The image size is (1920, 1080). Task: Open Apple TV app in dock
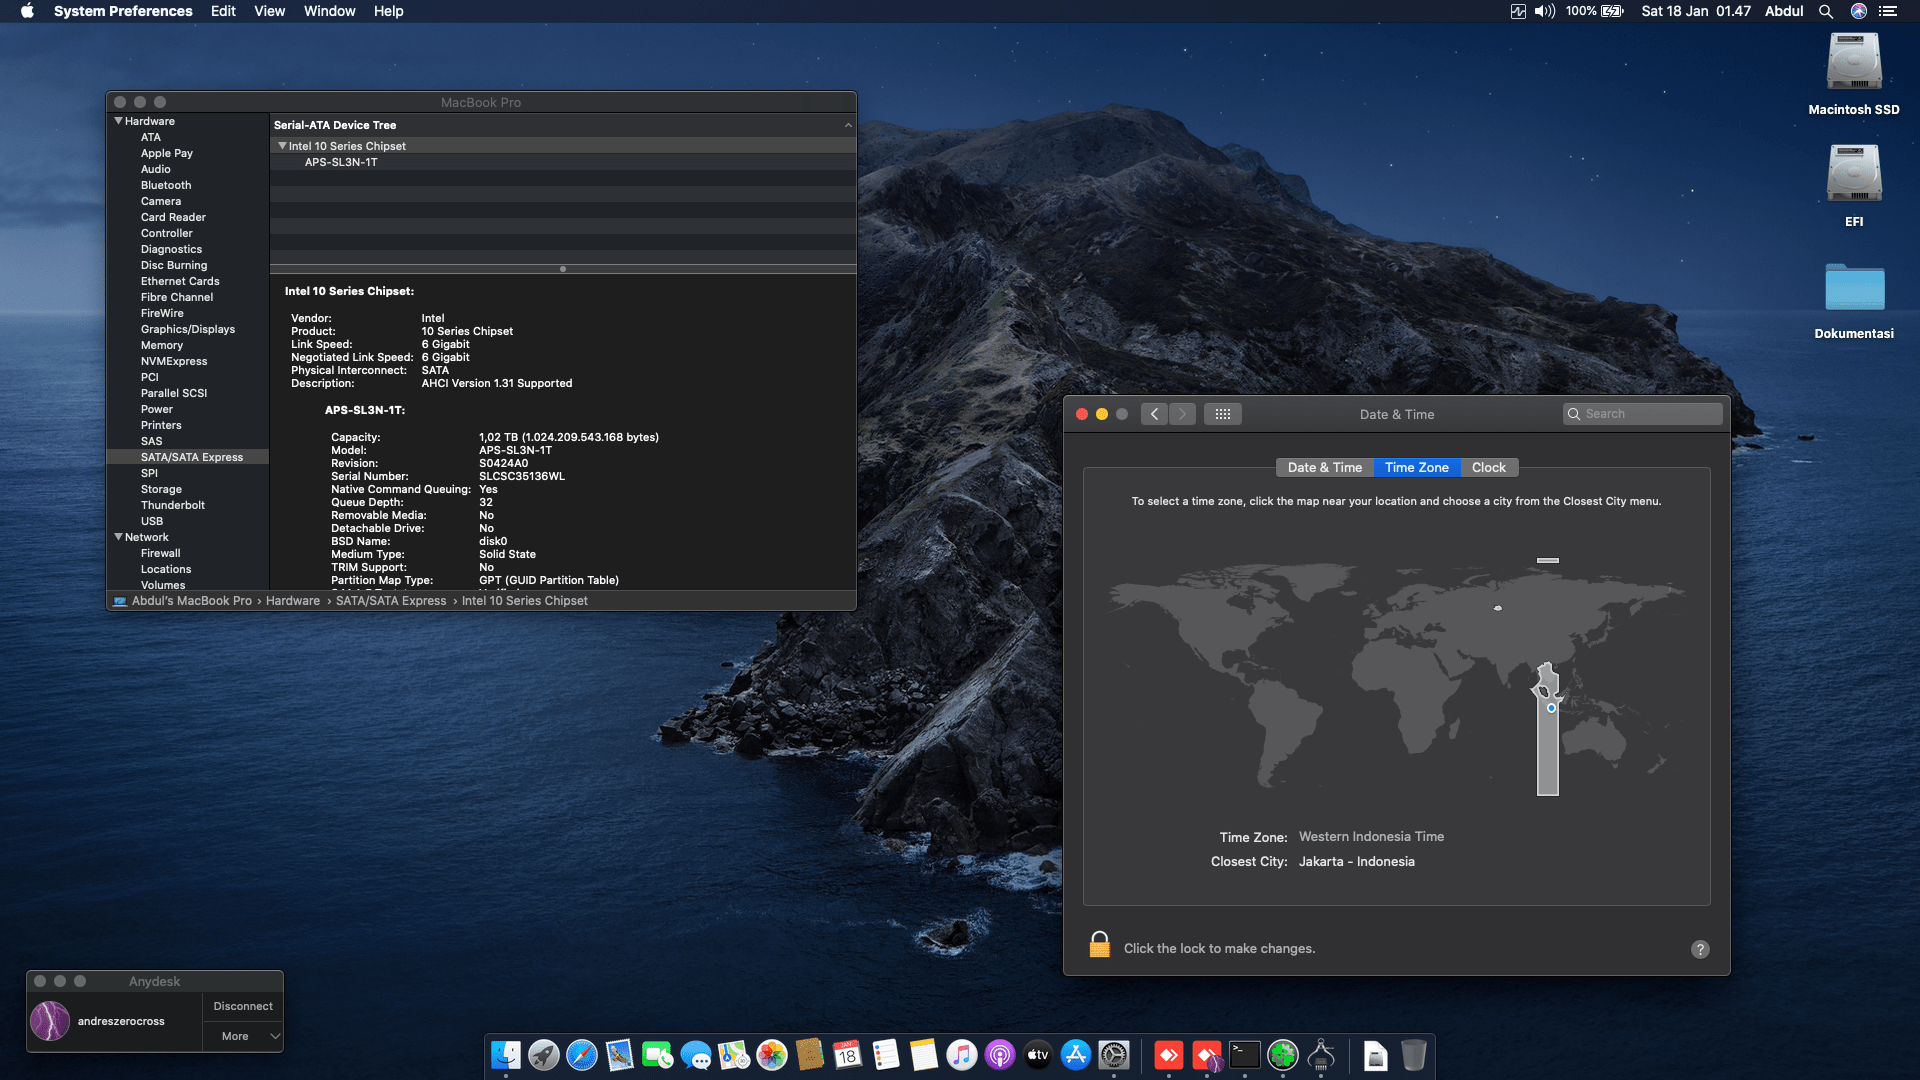click(x=1038, y=1055)
